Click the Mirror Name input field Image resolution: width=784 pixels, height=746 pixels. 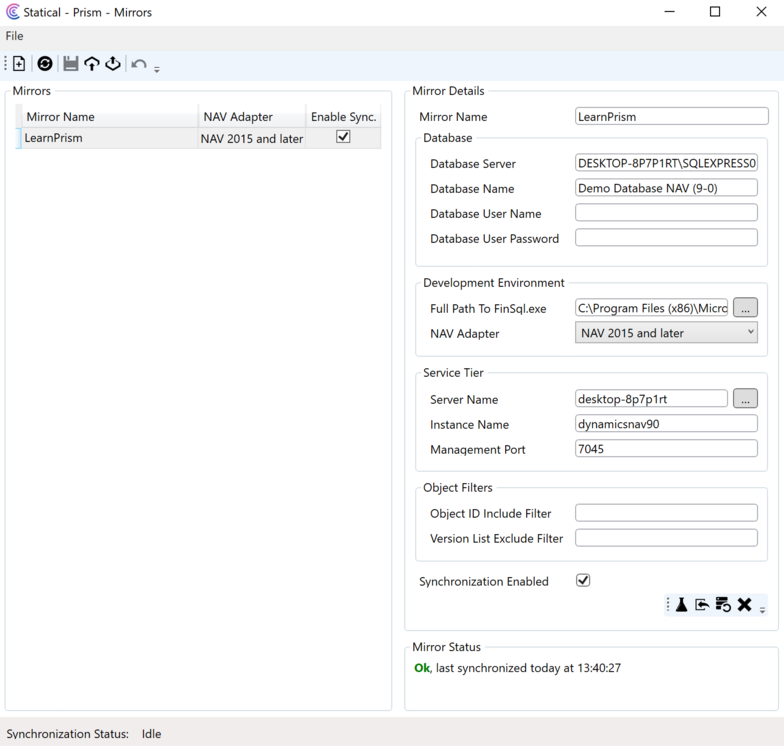(672, 116)
